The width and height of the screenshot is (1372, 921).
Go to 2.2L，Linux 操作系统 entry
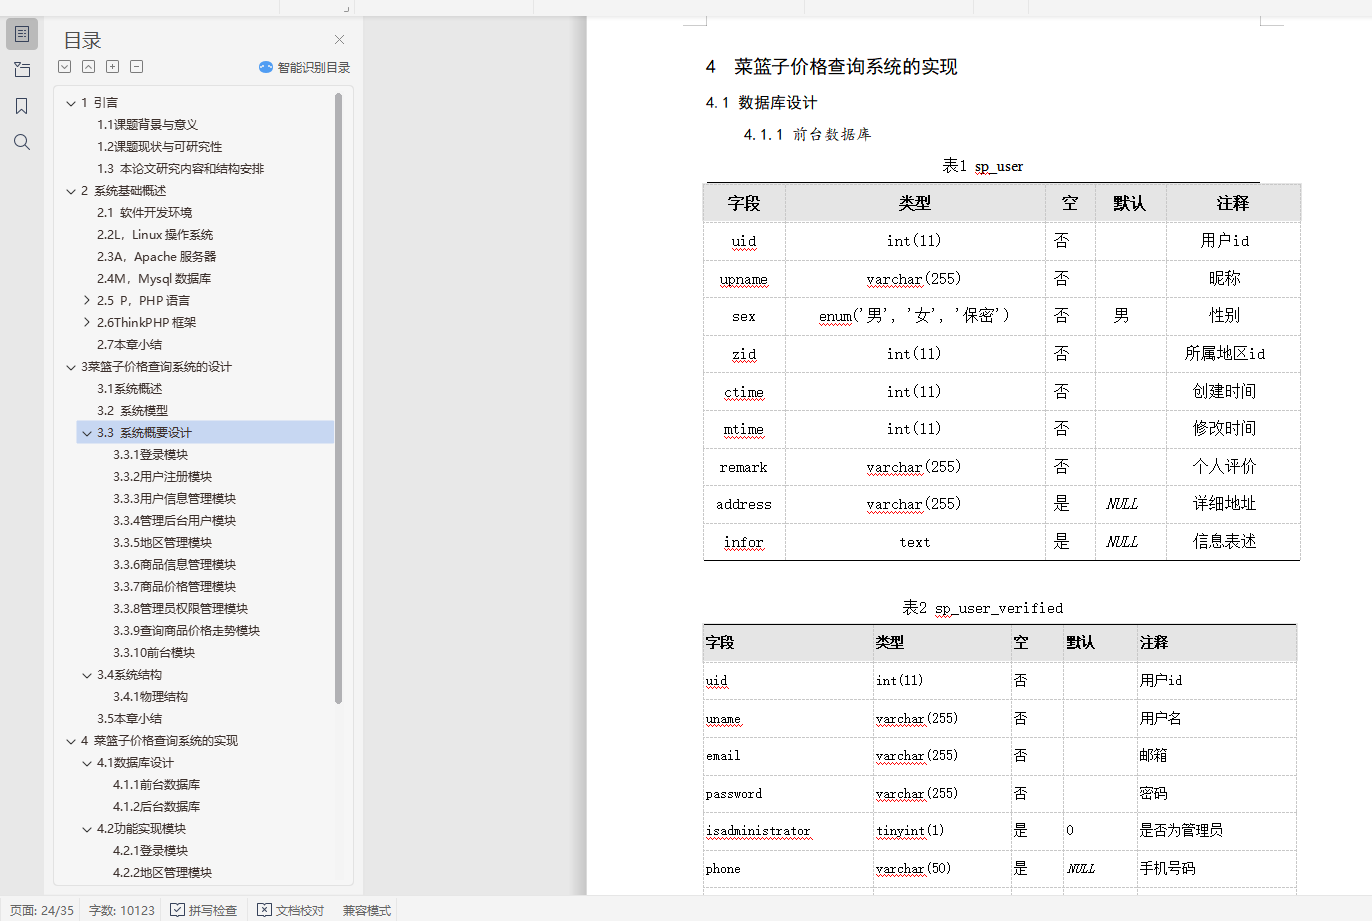click(x=155, y=235)
